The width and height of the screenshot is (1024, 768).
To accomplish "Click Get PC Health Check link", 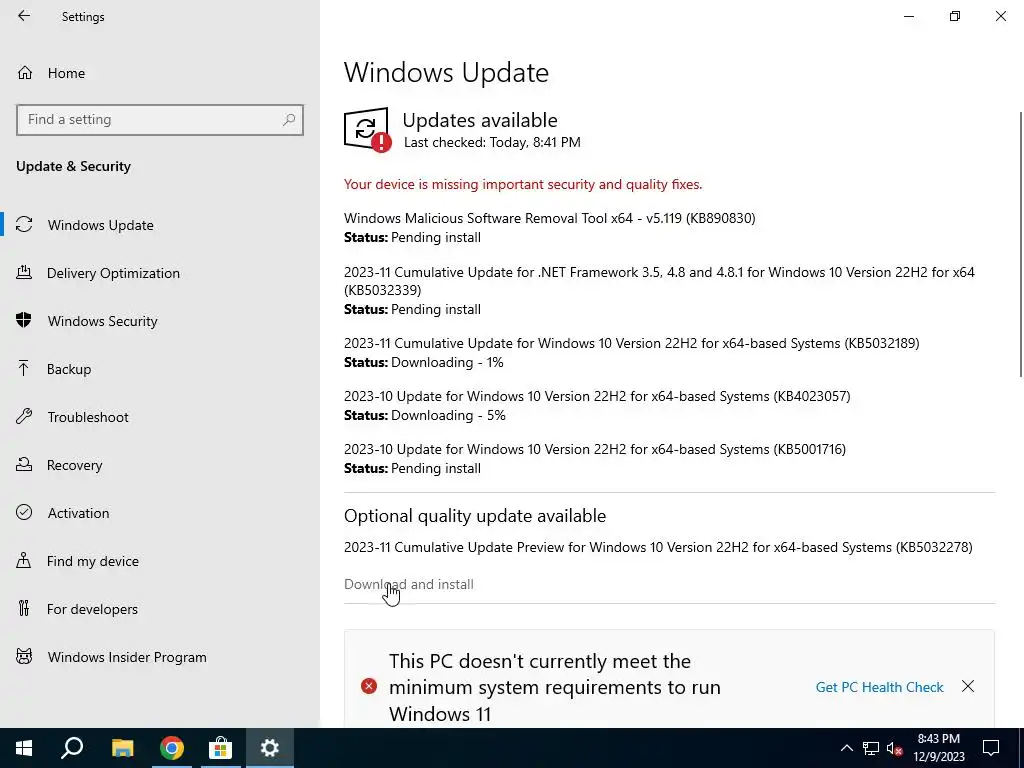I will (x=879, y=687).
